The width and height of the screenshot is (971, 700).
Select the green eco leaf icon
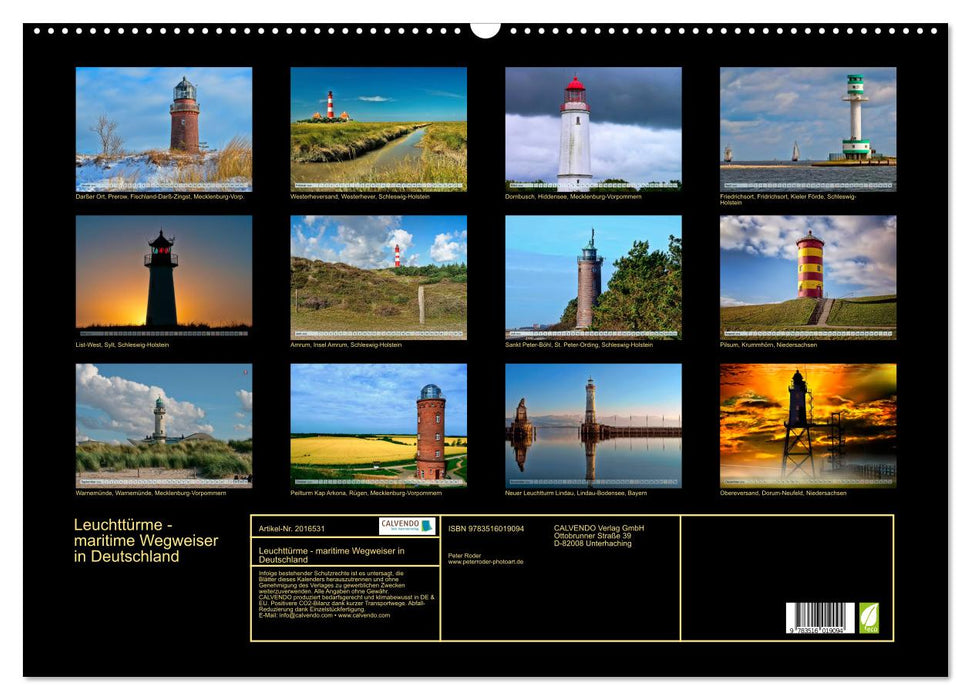[871, 616]
